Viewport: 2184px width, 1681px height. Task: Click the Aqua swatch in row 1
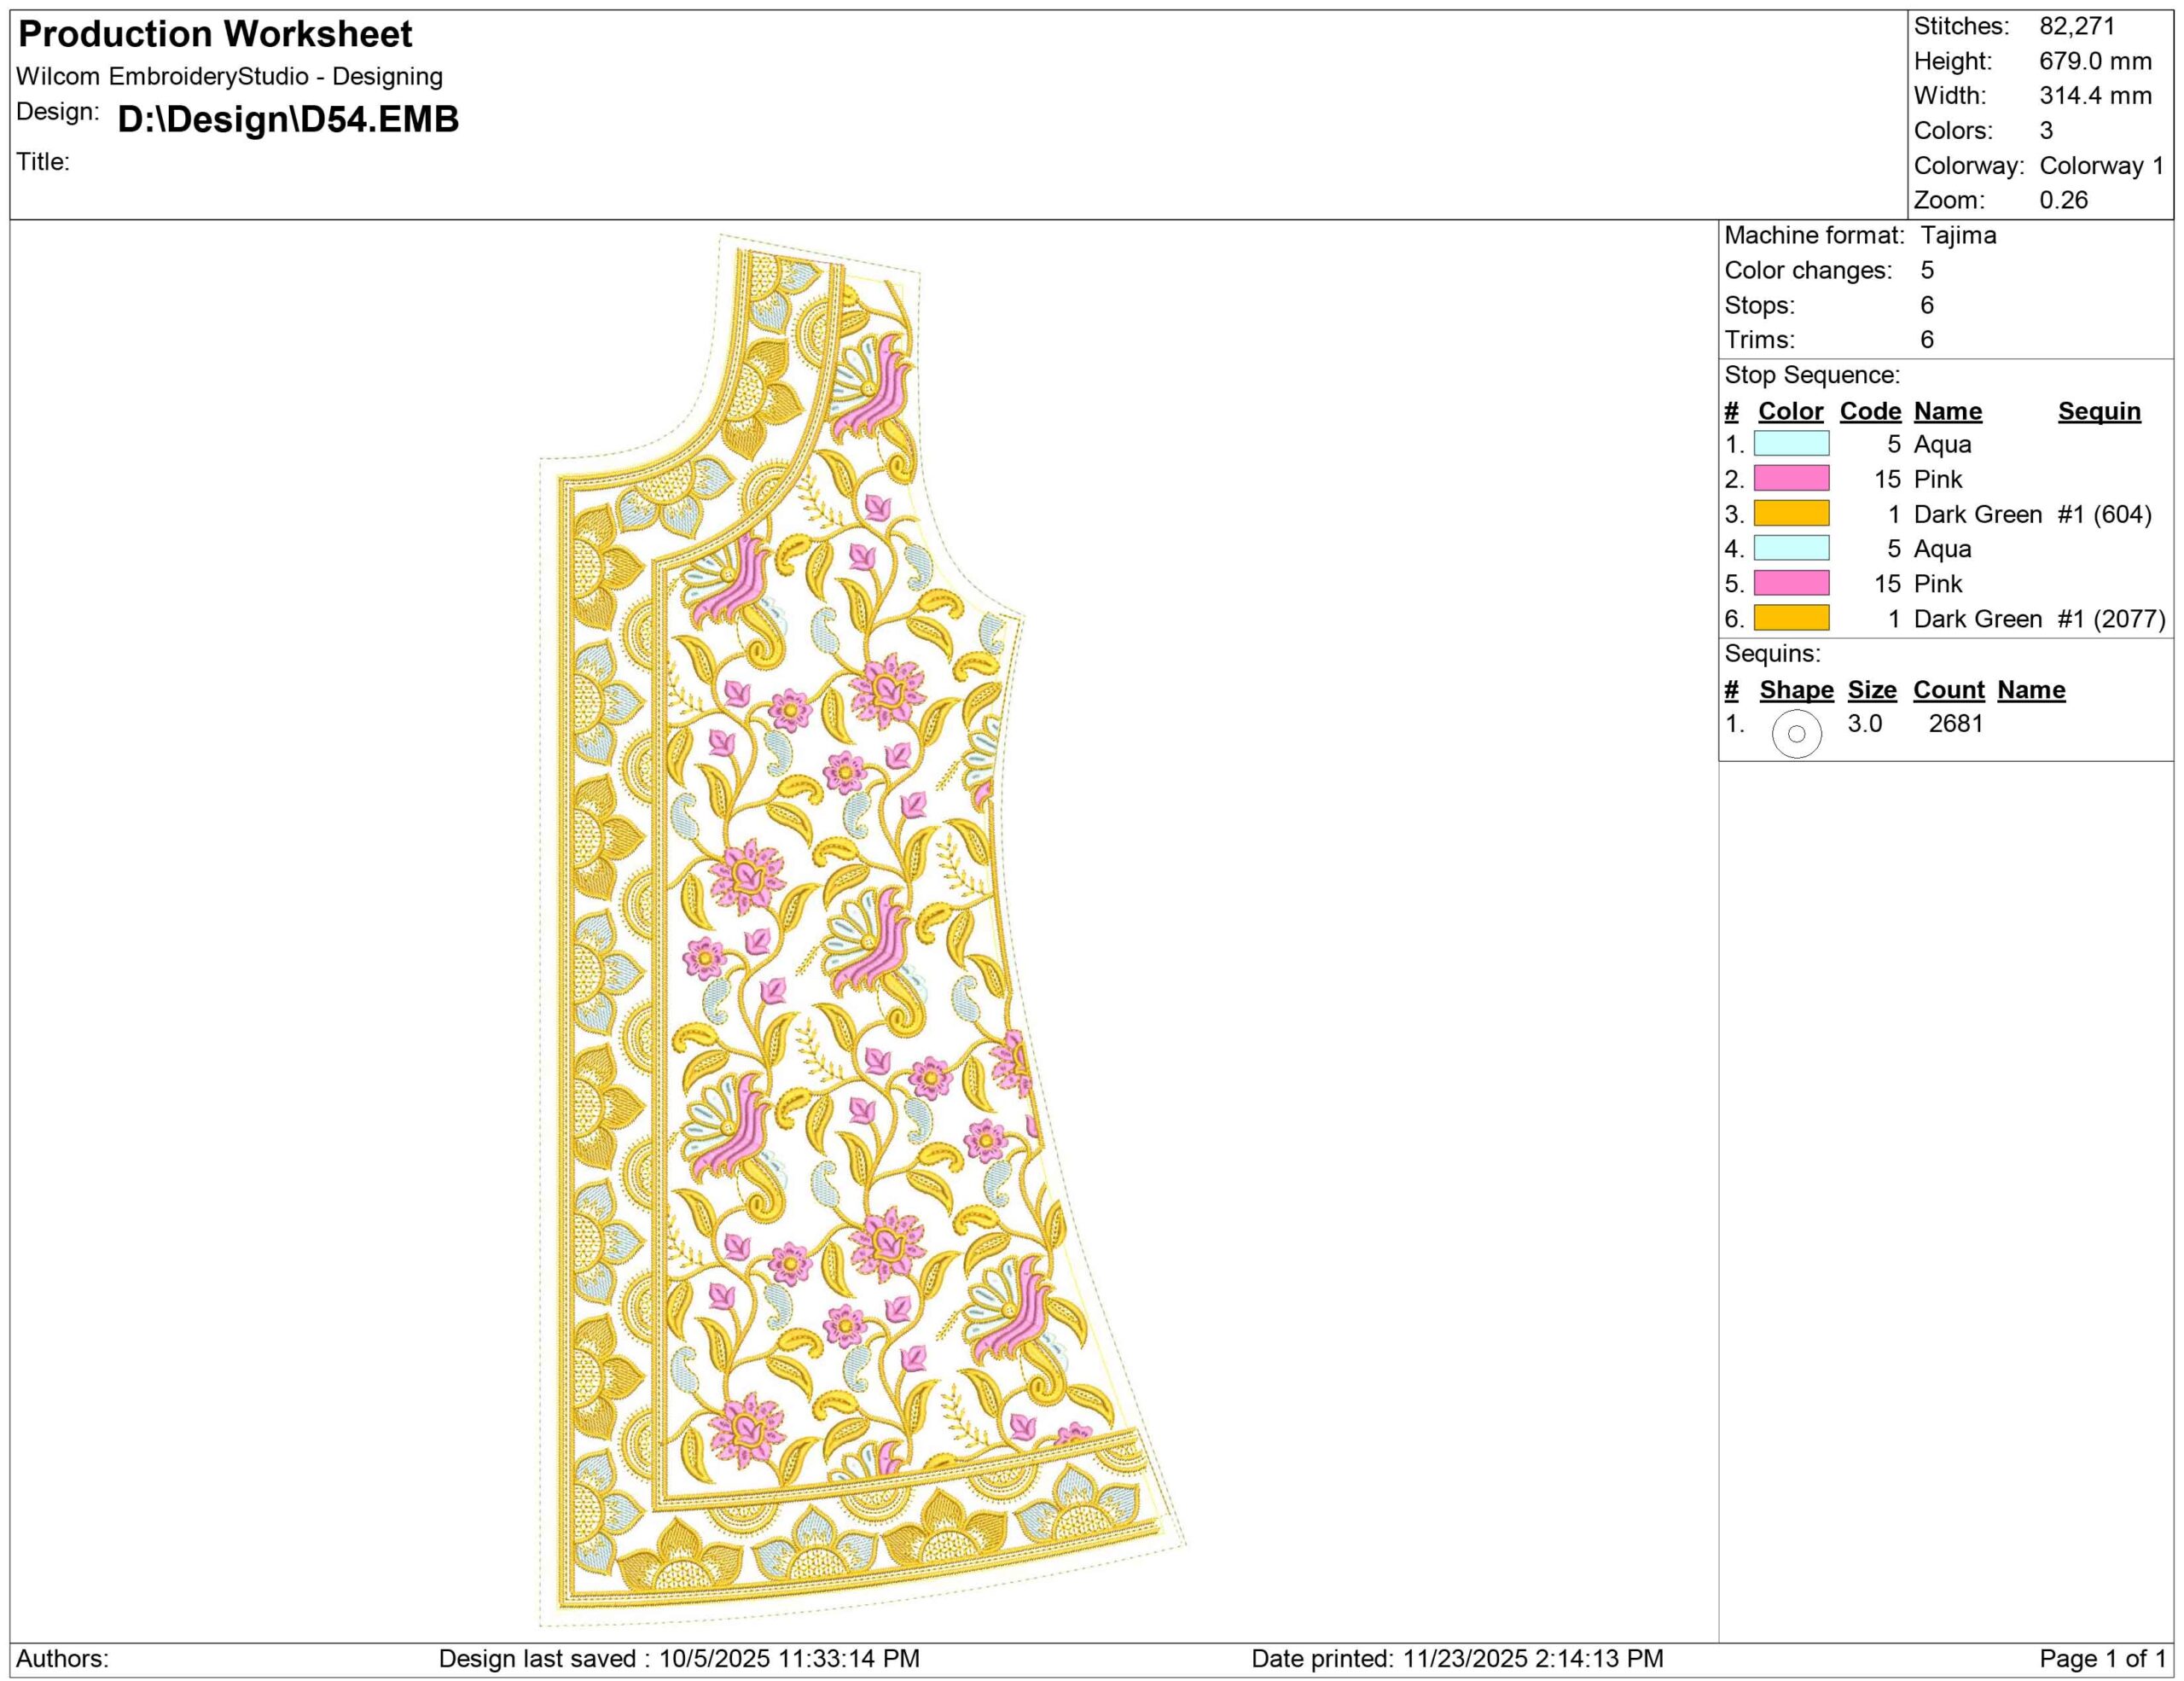(x=1791, y=444)
